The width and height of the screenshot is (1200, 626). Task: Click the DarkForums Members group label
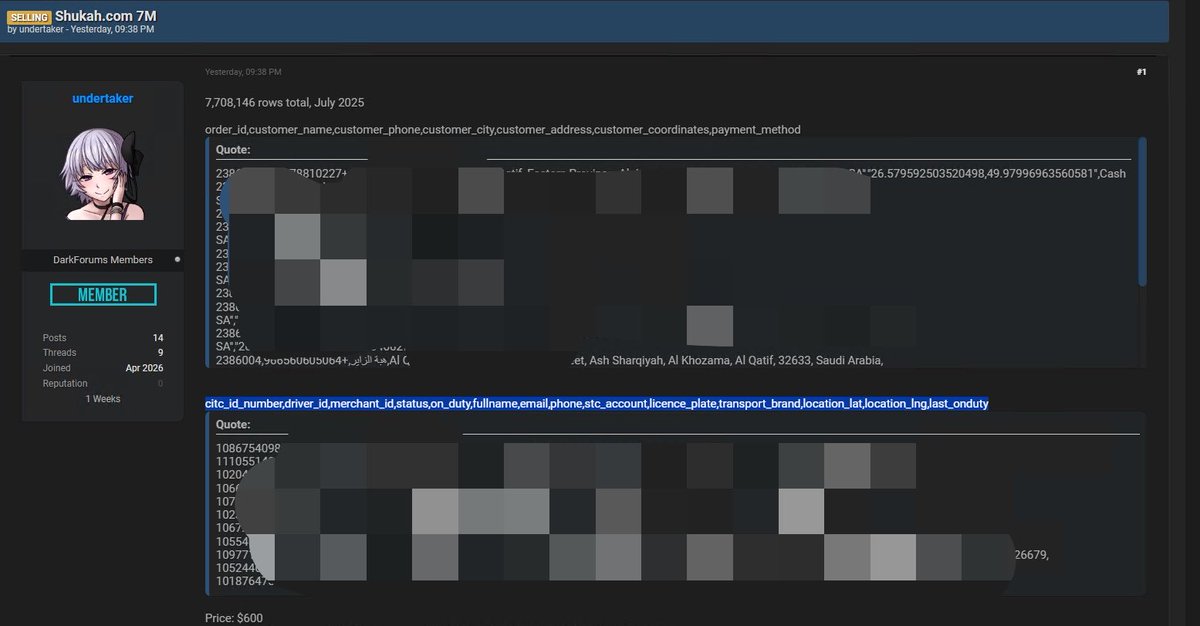103,260
